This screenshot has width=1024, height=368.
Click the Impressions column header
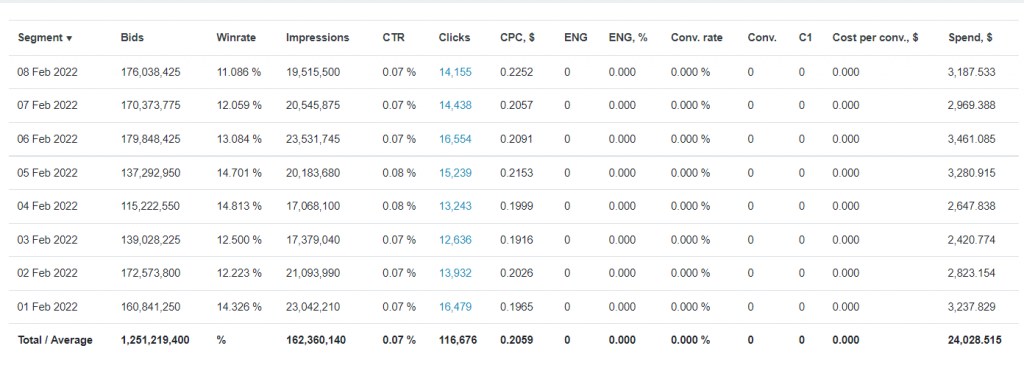pyautogui.click(x=317, y=38)
